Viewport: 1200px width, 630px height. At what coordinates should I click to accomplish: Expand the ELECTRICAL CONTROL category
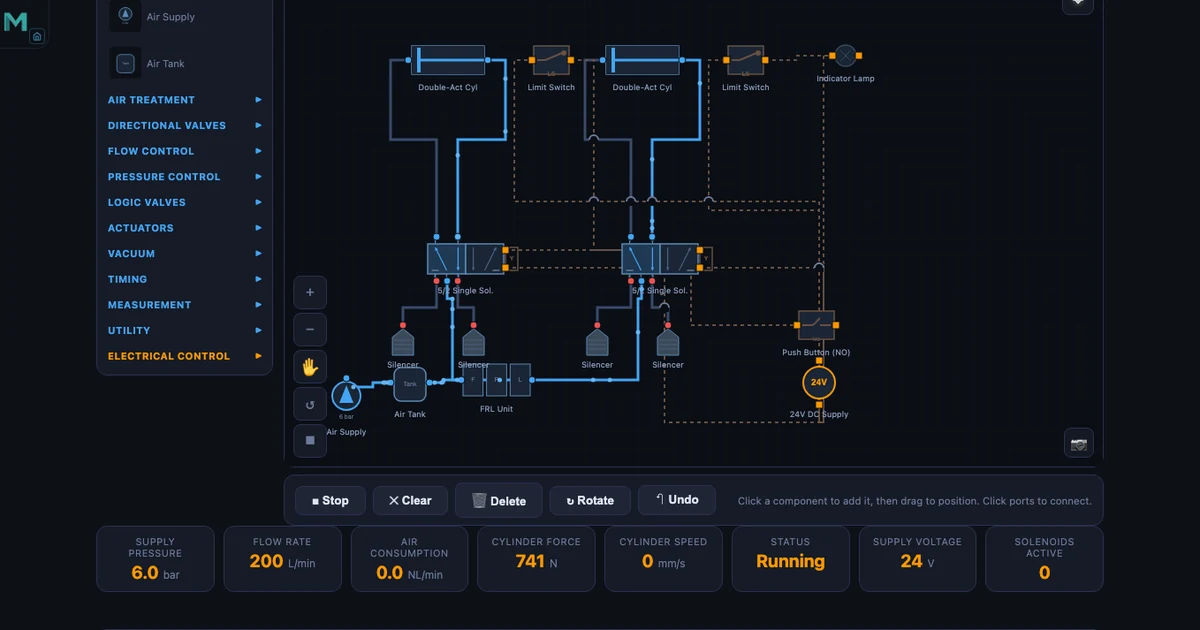click(185, 356)
